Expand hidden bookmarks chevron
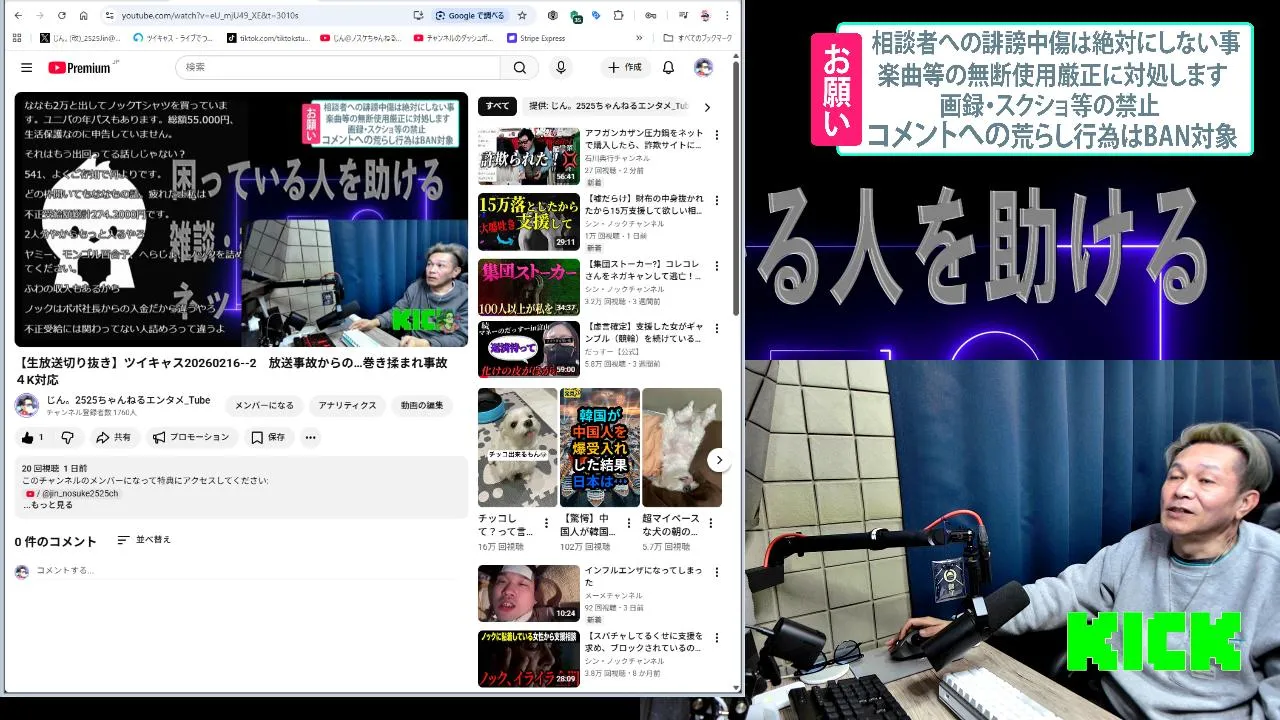The height and width of the screenshot is (720, 1280). pyautogui.click(x=639, y=38)
